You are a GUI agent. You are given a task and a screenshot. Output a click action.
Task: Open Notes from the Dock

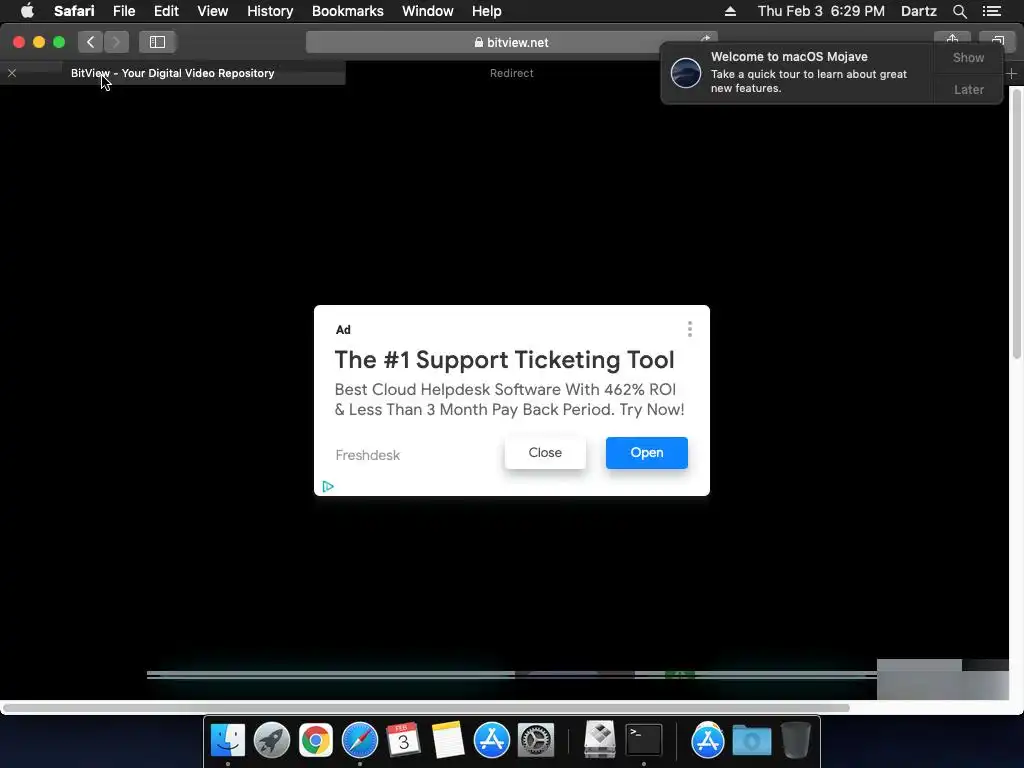pyautogui.click(x=447, y=740)
